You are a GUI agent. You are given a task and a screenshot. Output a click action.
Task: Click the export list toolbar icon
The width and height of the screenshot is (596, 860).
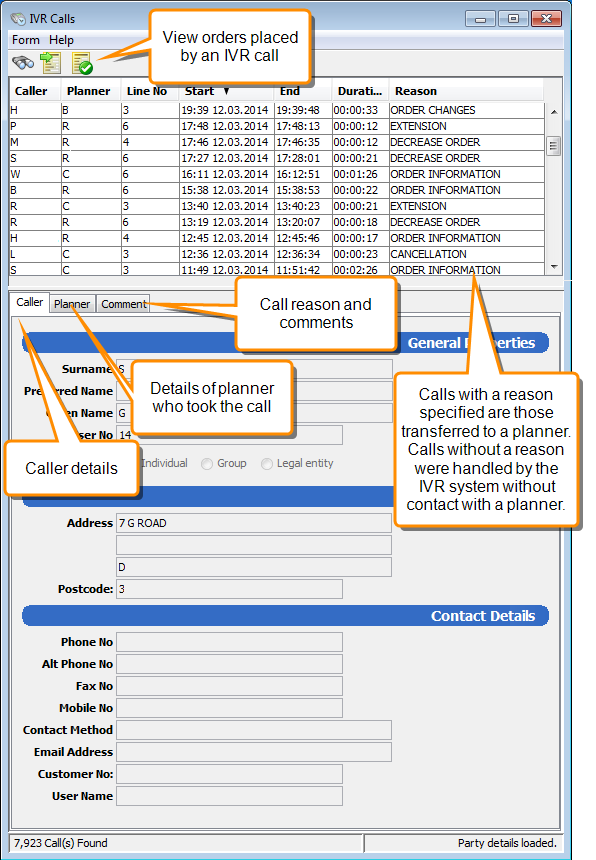pos(50,63)
